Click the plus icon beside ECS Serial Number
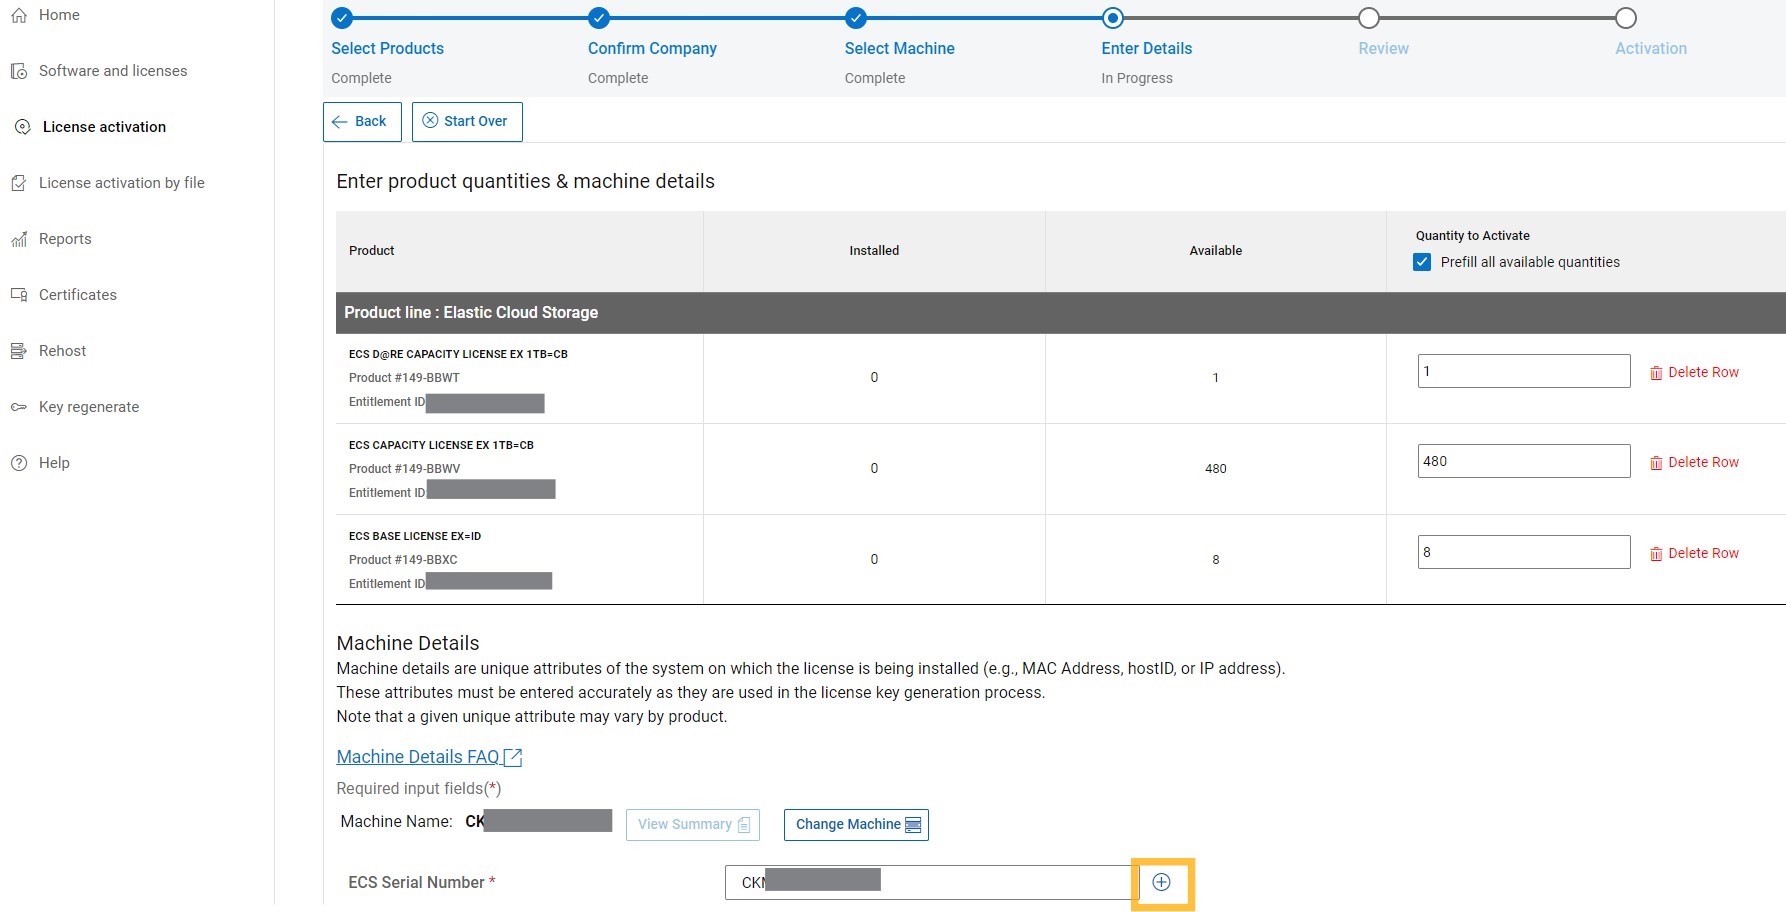Viewport: 1786px width, 912px height. click(x=1161, y=881)
